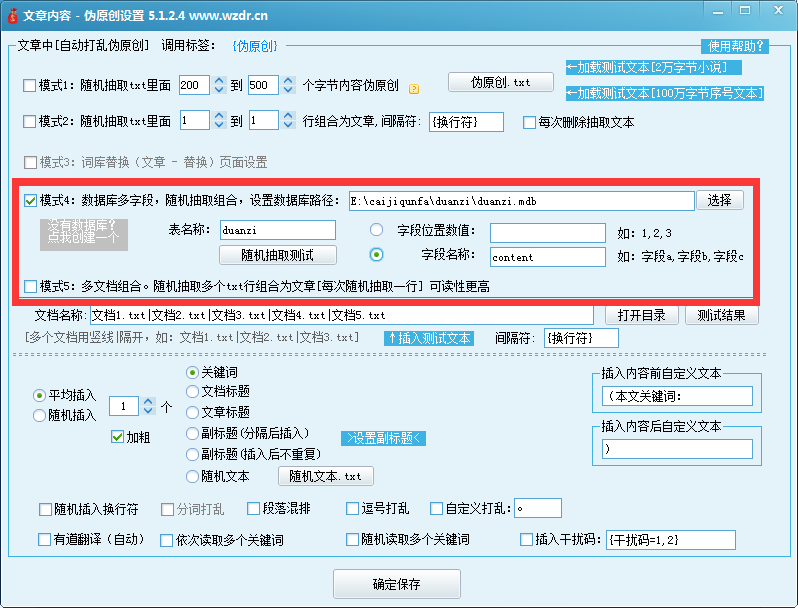The width and height of the screenshot is (798, 608).
Task: Select 字段名称 radio button
Action: click(377, 254)
